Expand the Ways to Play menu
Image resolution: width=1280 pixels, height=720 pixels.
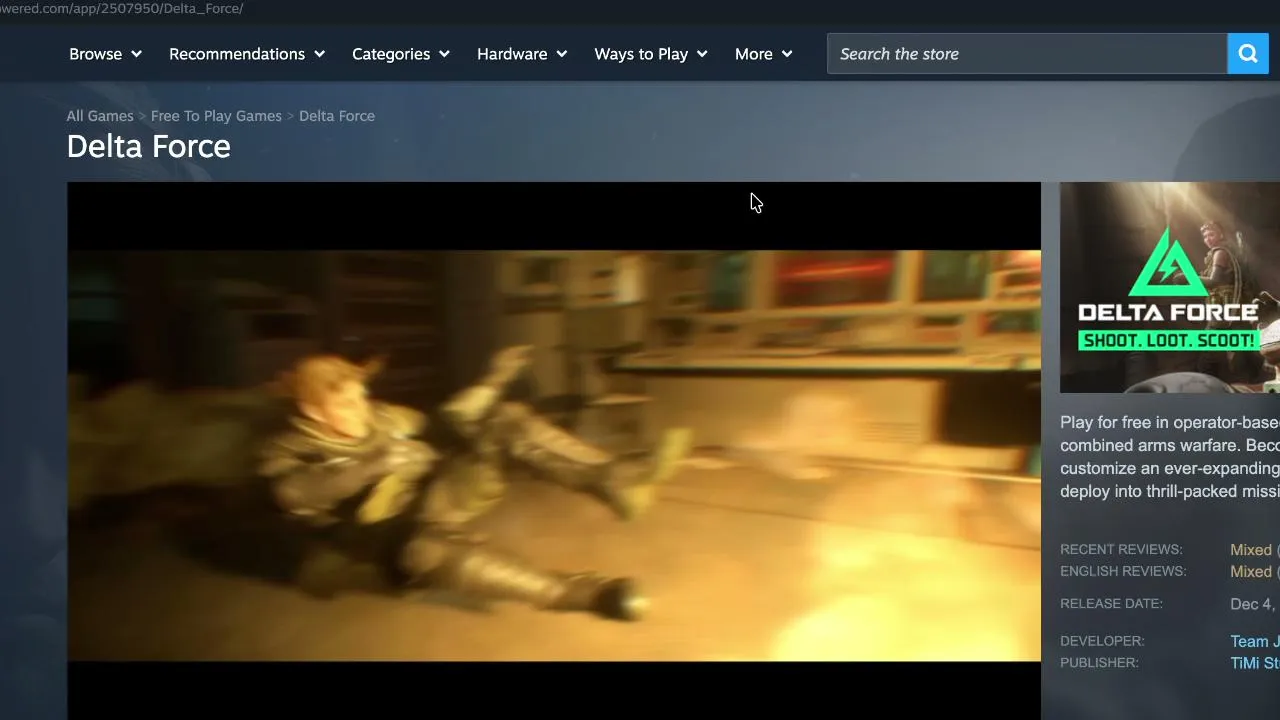click(x=651, y=54)
